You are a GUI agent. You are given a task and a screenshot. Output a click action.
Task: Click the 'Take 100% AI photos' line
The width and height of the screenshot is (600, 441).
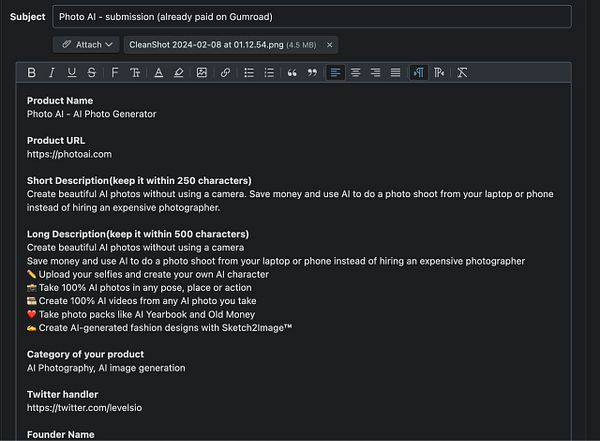click(x=139, y=287)
